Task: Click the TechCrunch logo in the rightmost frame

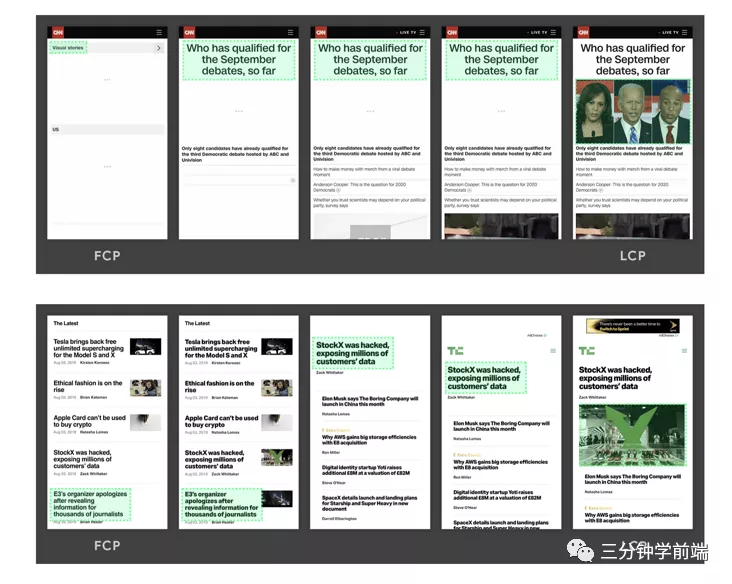Action: tap(585, 351)
